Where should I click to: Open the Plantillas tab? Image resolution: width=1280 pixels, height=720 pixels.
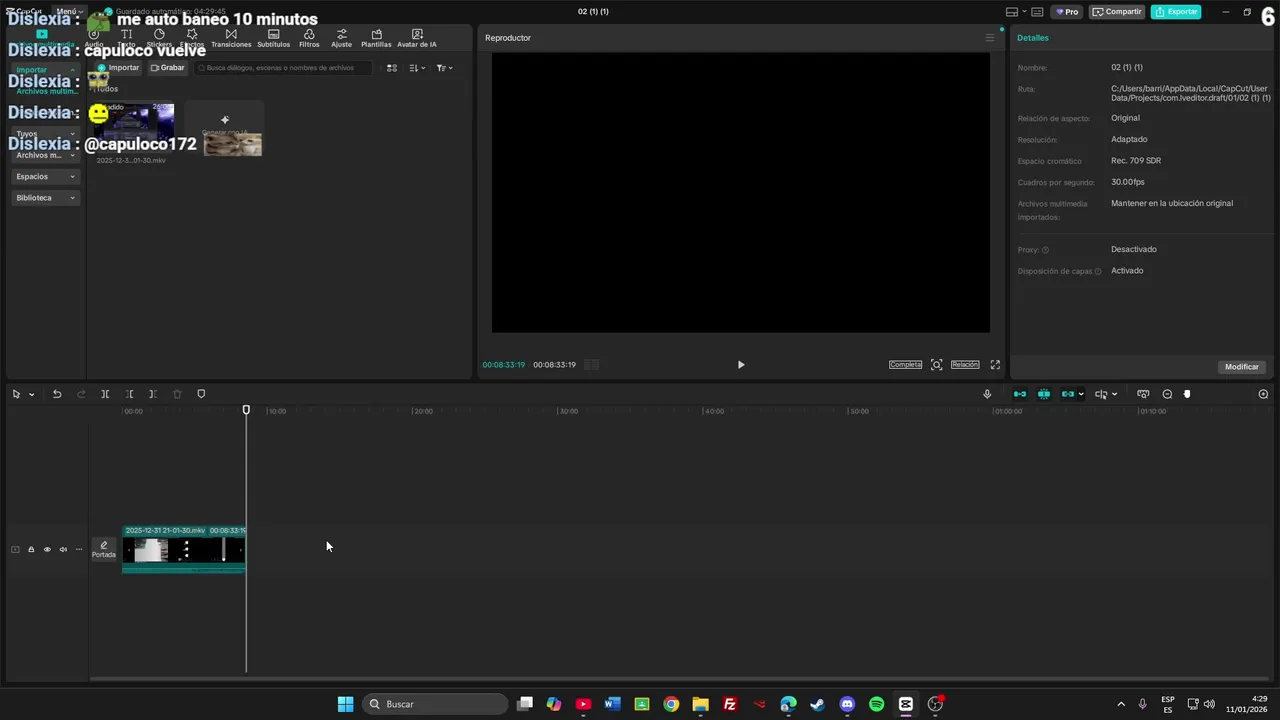point(376,38)
